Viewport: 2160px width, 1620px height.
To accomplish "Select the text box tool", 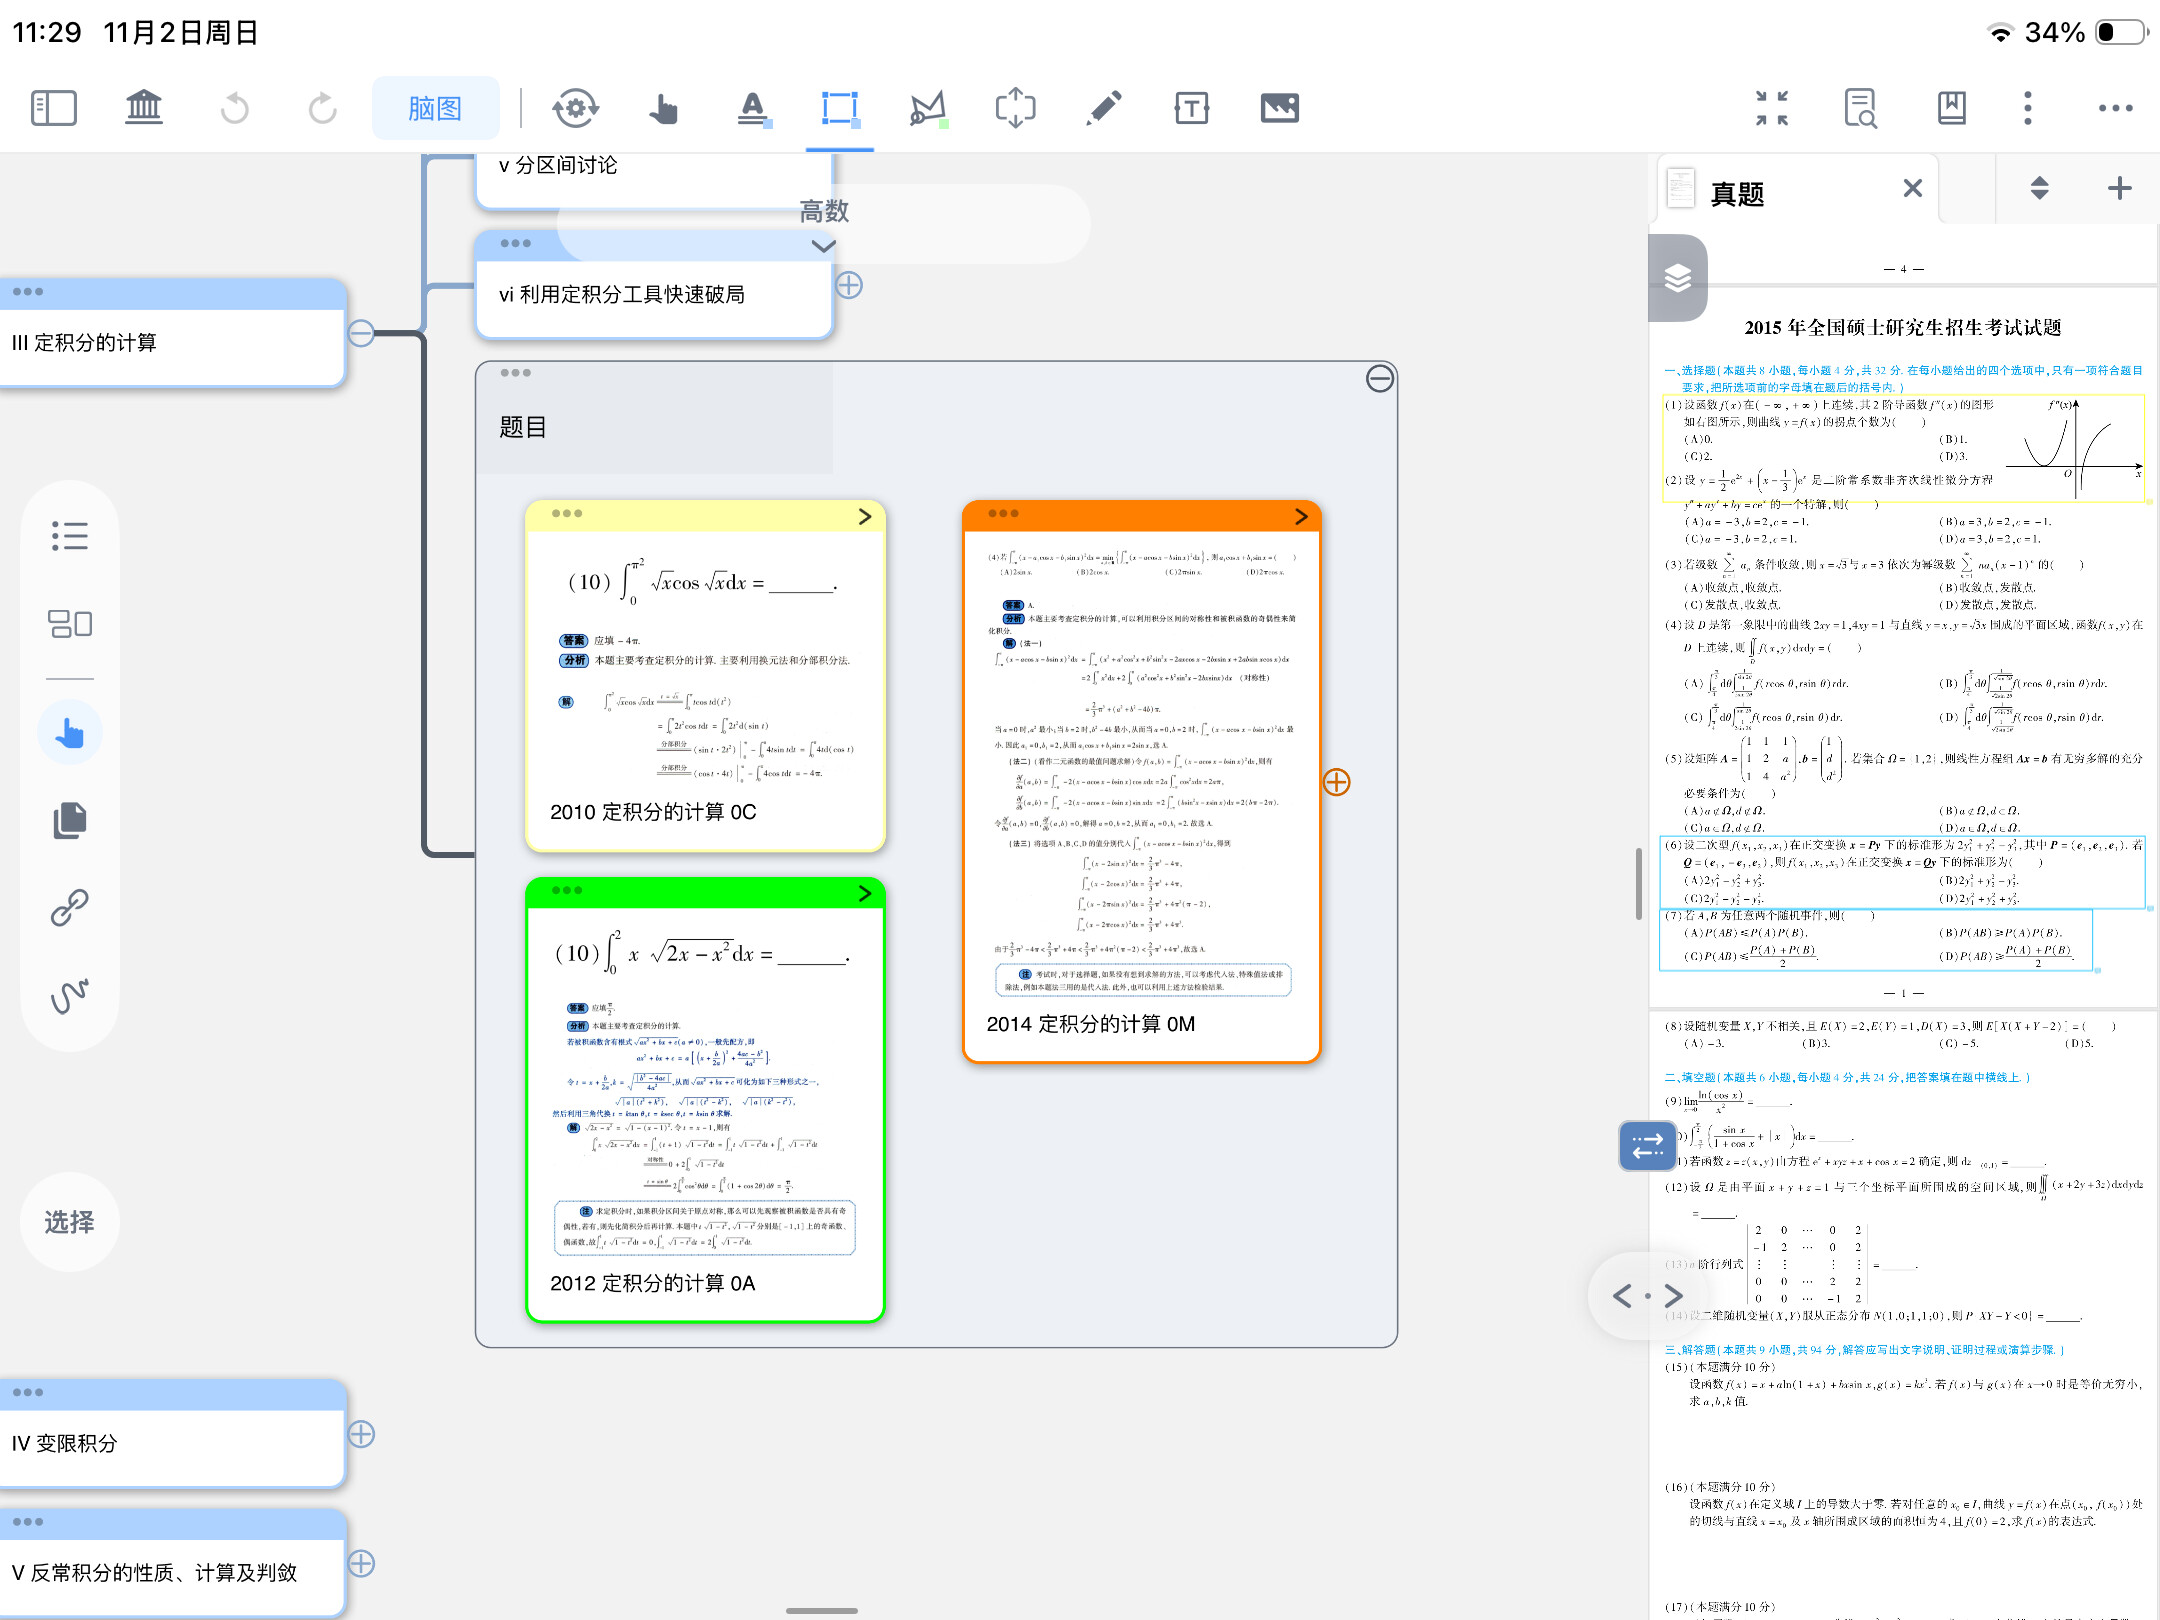I will coord(1191,108).
